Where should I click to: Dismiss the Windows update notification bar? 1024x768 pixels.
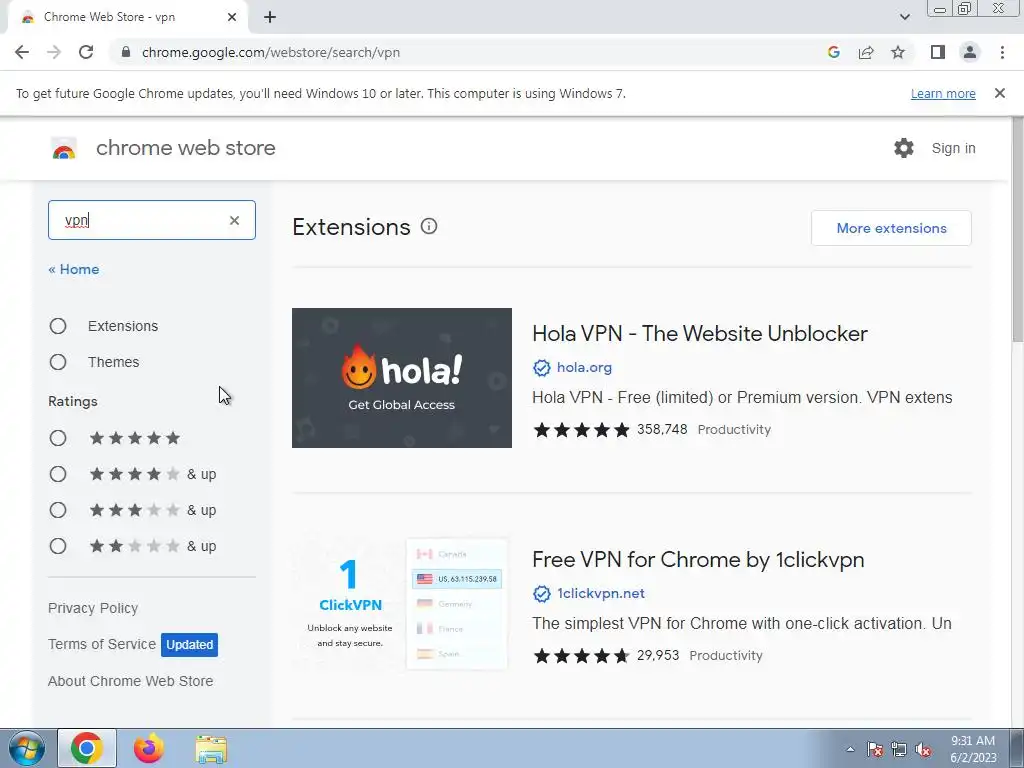point(999,93)
